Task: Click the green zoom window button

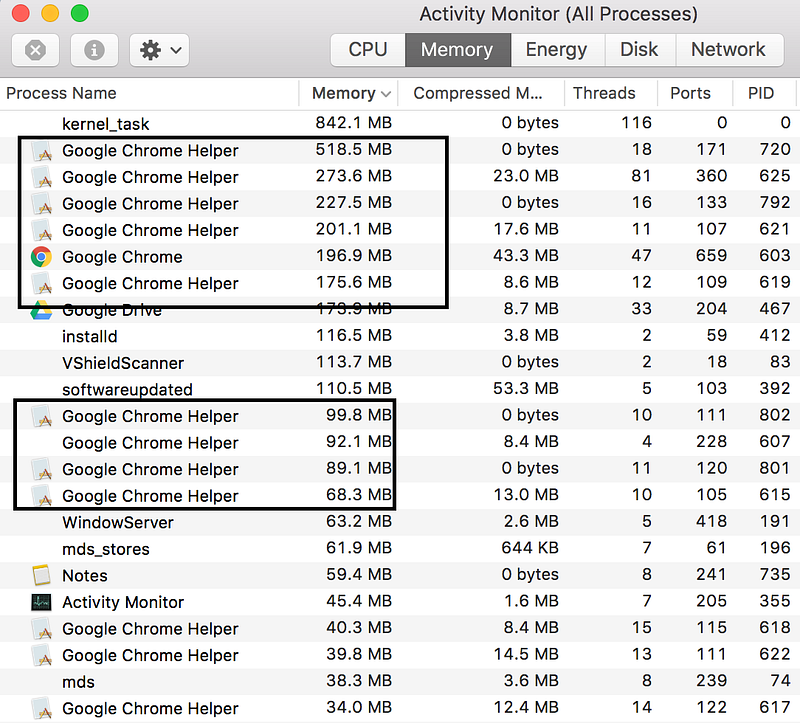Action: [80, 13]
